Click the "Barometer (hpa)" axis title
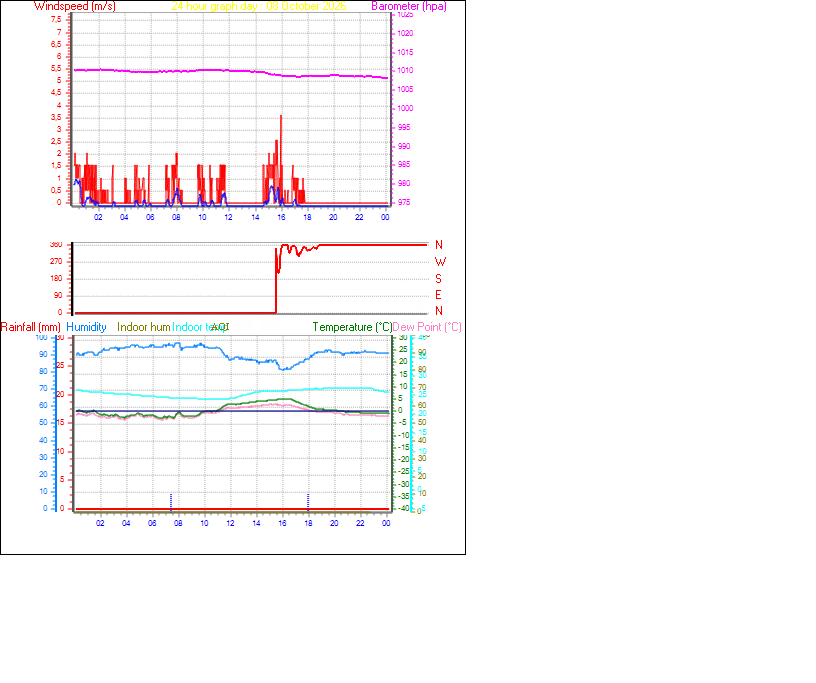The image size is (816, 683). point(409,6)
